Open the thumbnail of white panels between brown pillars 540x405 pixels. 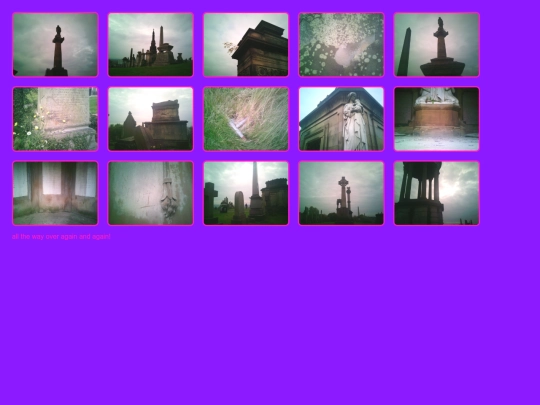pos(55,194)
